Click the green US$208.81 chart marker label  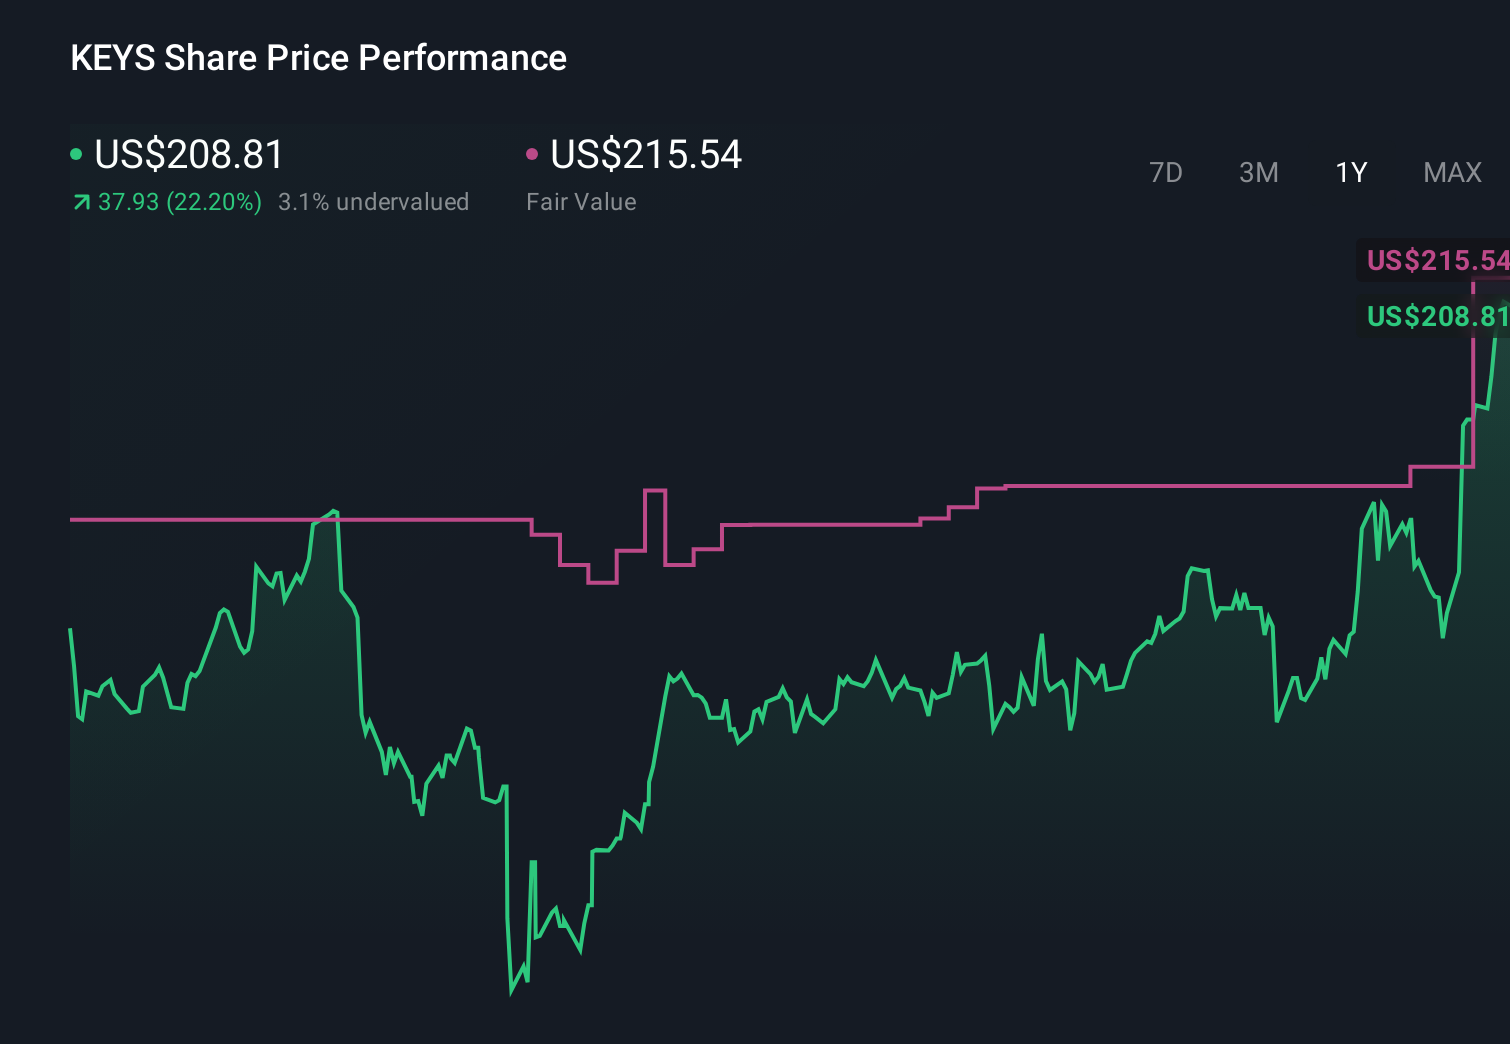pyautogui.click(x=1437, y=318)
